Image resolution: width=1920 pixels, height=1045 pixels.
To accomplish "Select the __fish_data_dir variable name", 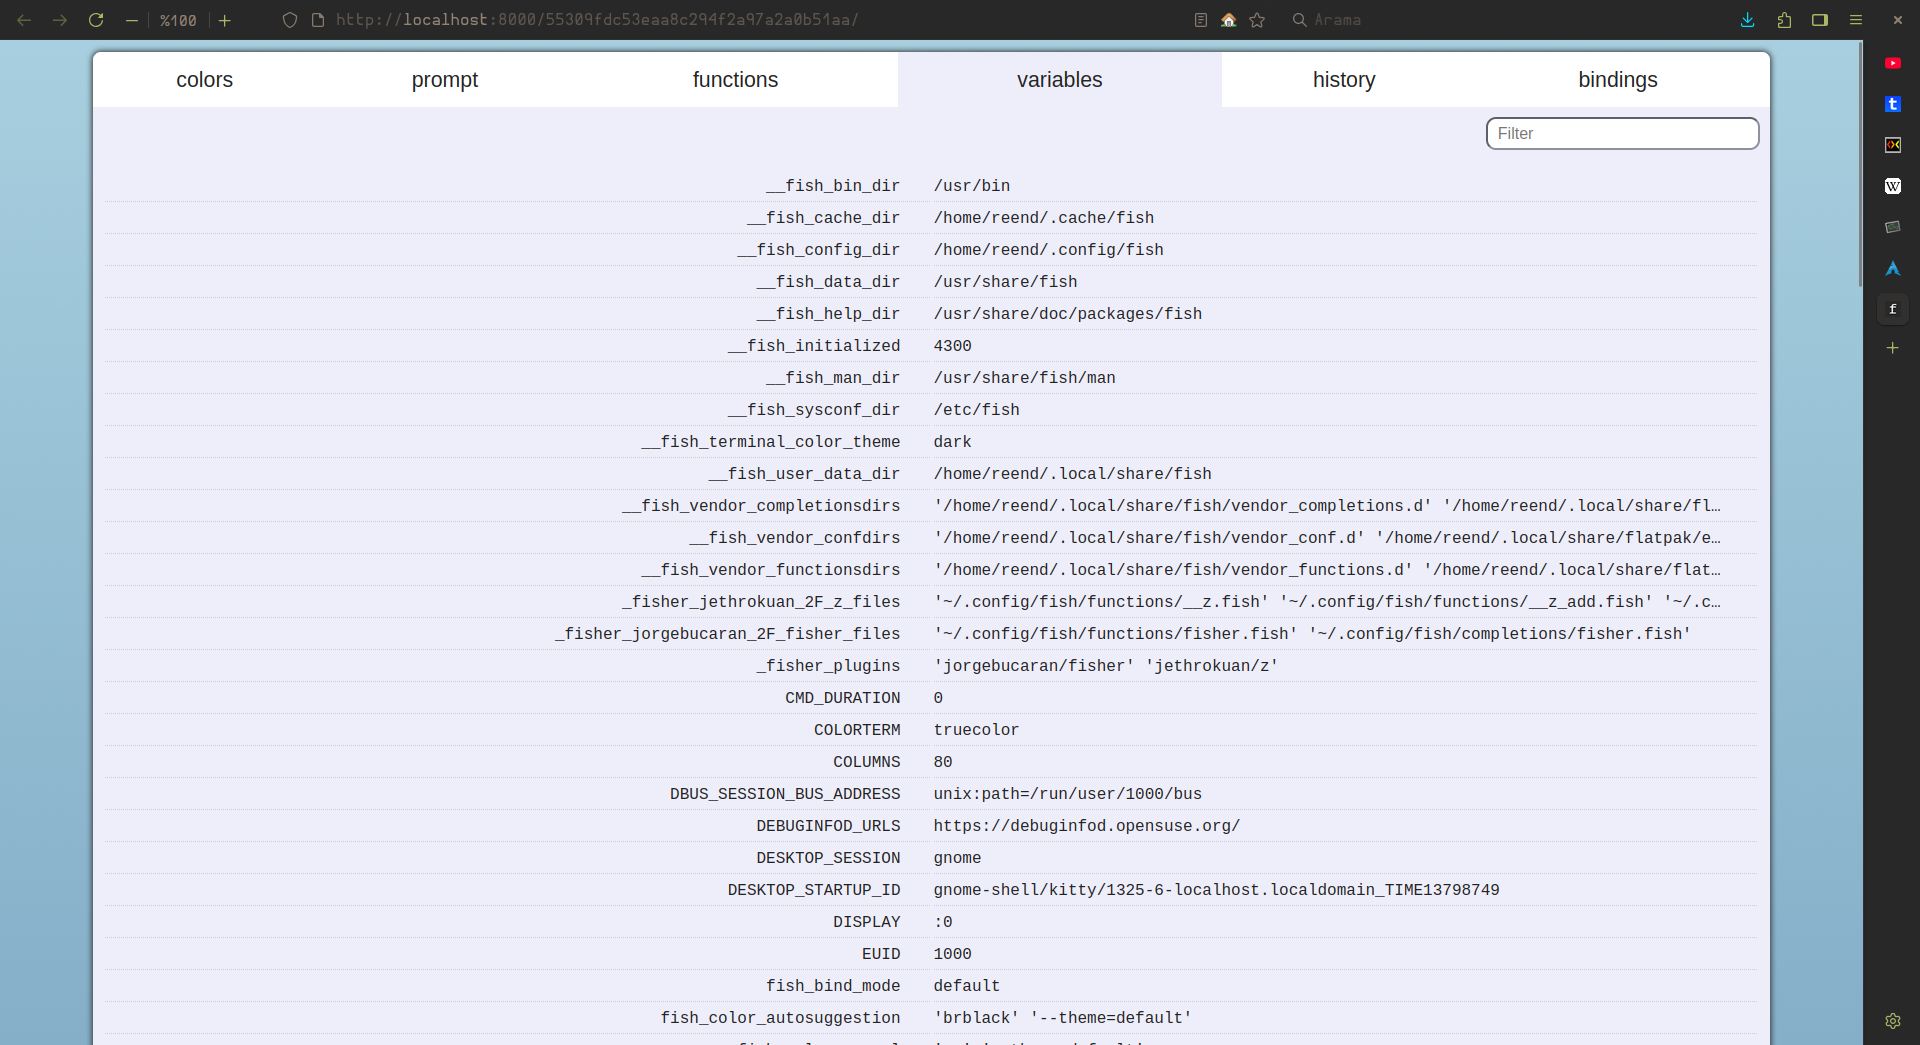I will (828, 282).
